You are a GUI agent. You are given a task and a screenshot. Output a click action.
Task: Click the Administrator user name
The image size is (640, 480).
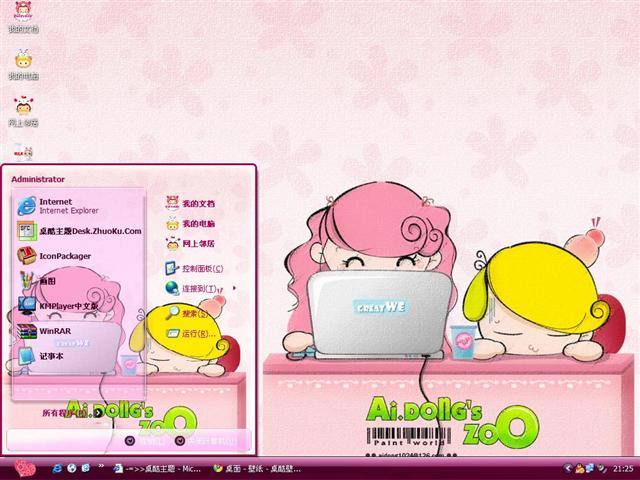tap(38, 179)
